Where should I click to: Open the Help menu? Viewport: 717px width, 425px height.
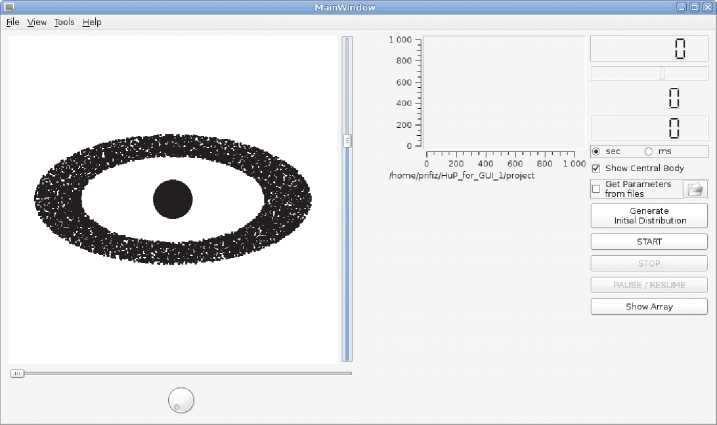[92, 22]
